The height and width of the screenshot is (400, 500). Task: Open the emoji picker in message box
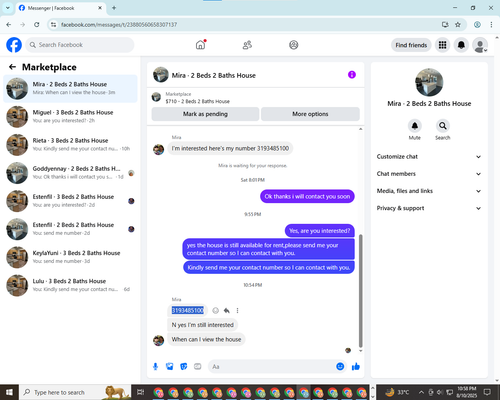click(340, 367)
